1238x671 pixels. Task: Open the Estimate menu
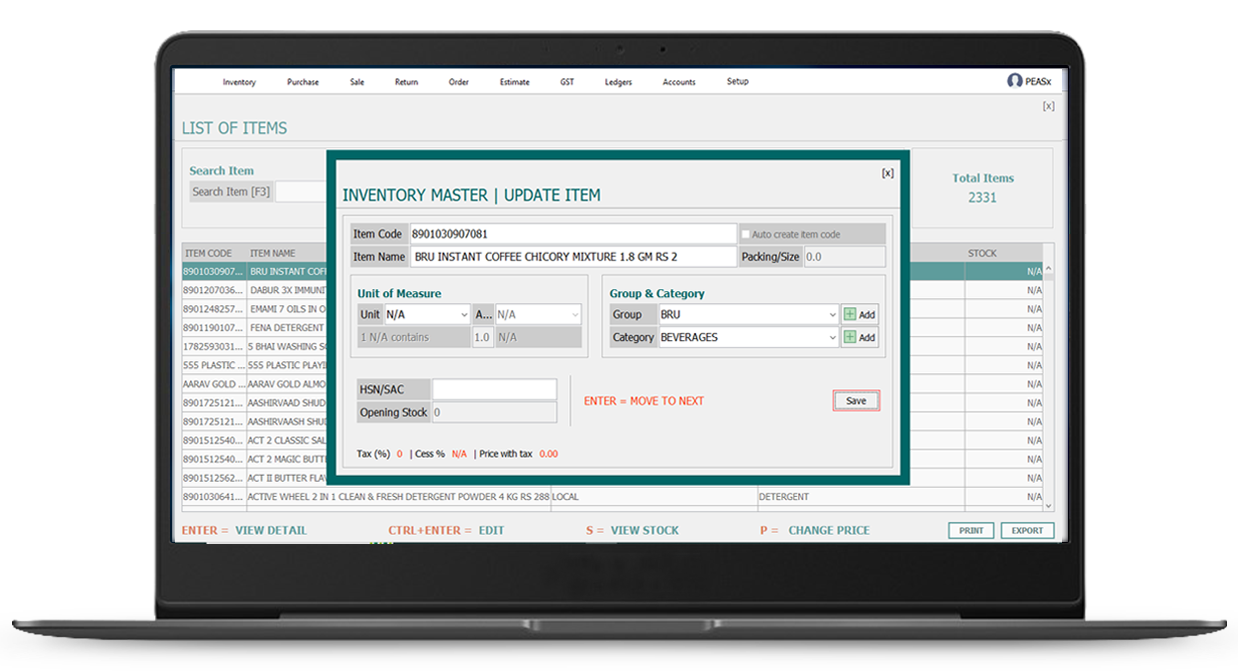tap(515, 82)
